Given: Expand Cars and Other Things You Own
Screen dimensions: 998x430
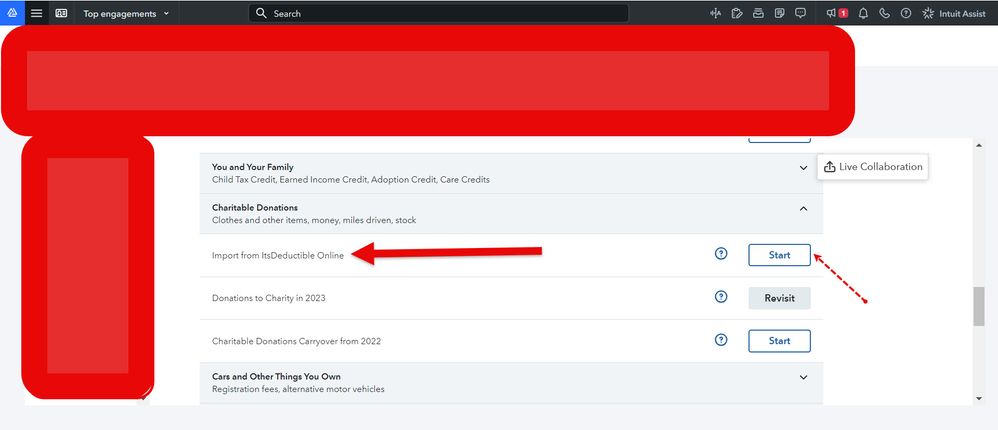Looking at the screenshot, I should (x=803, y=377).
